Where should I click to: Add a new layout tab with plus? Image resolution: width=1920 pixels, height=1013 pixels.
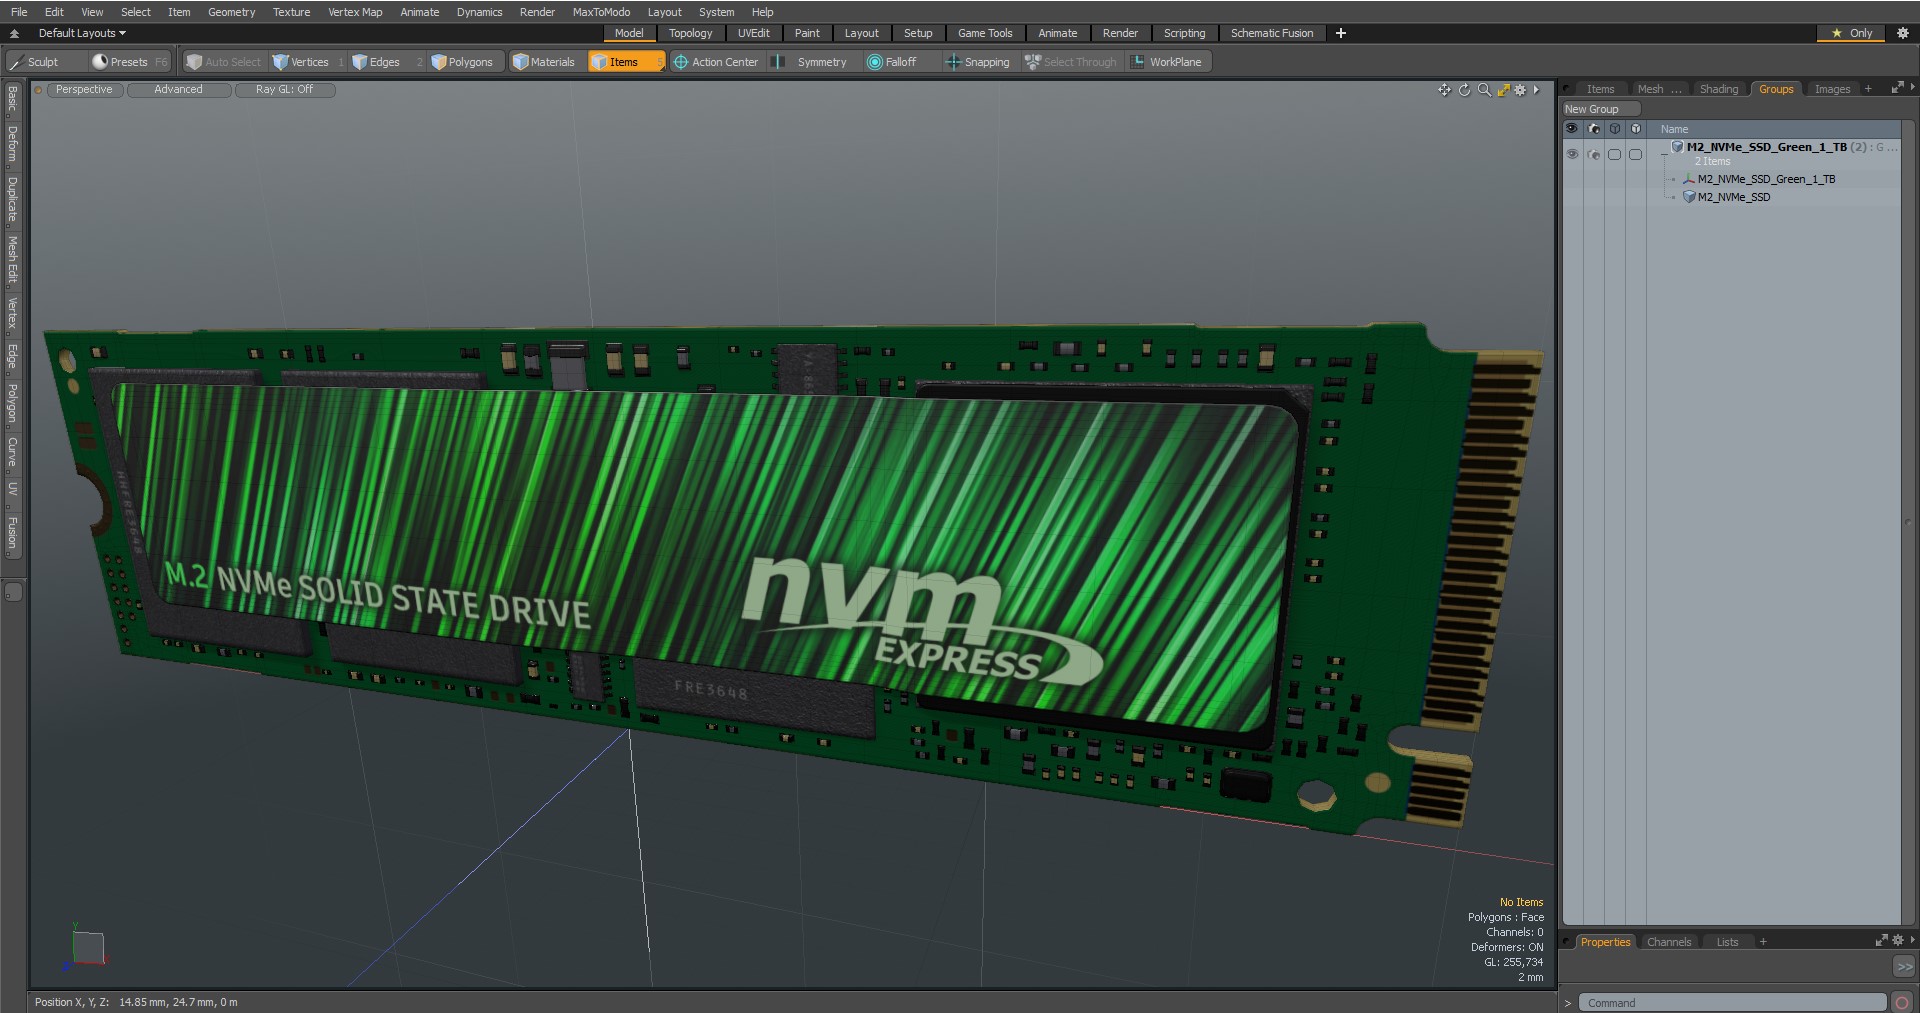coord(1341,33)
